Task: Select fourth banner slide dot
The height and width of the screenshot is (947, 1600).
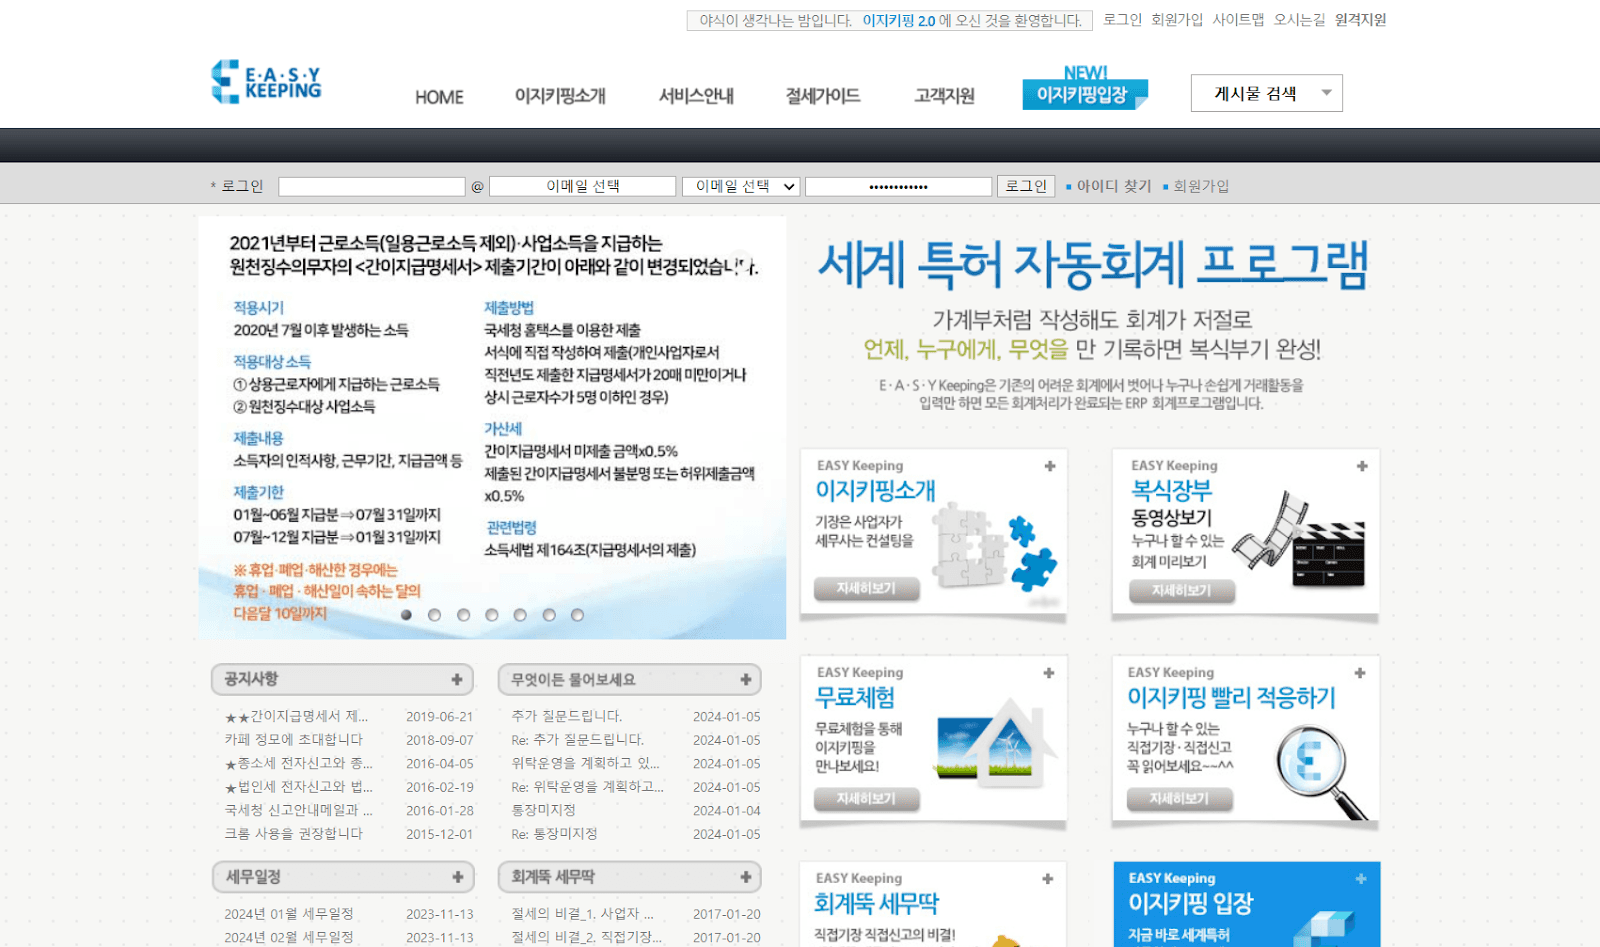Action: [492, 615]
